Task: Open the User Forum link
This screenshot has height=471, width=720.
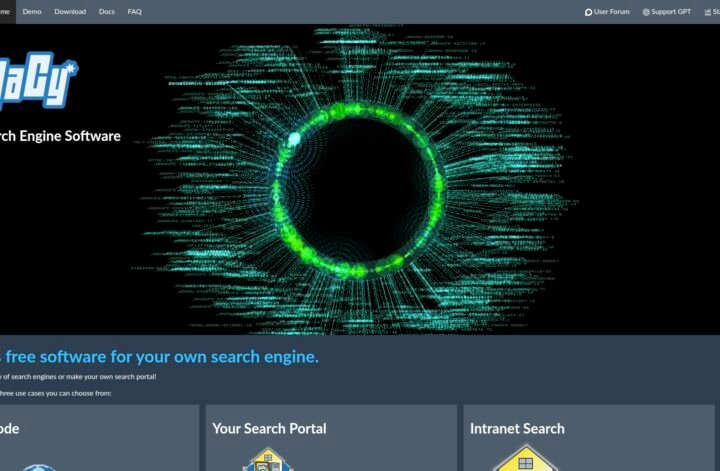Action: click(612, 12)
